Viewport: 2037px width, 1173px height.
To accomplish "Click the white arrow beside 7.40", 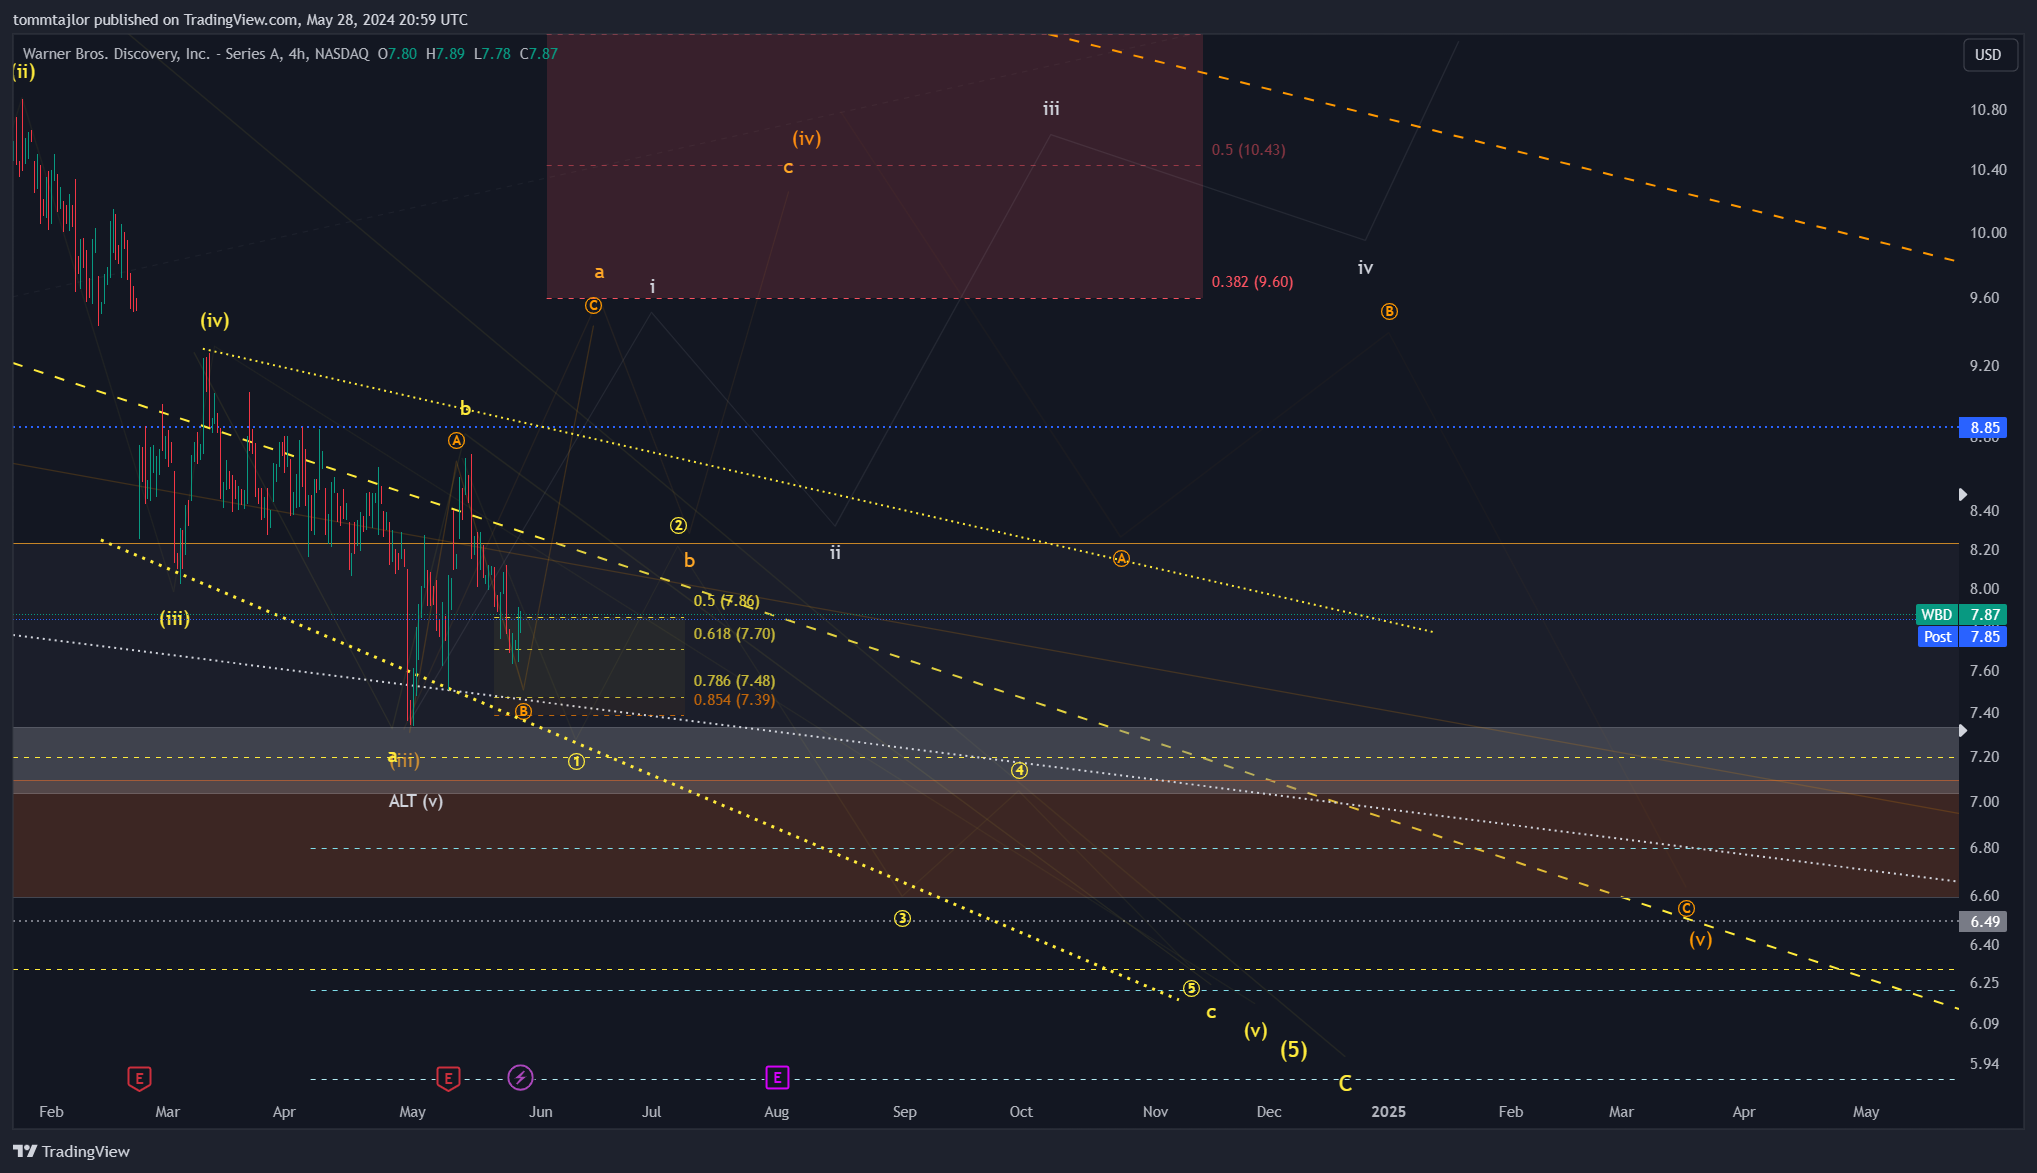I will click(1962, 731).
